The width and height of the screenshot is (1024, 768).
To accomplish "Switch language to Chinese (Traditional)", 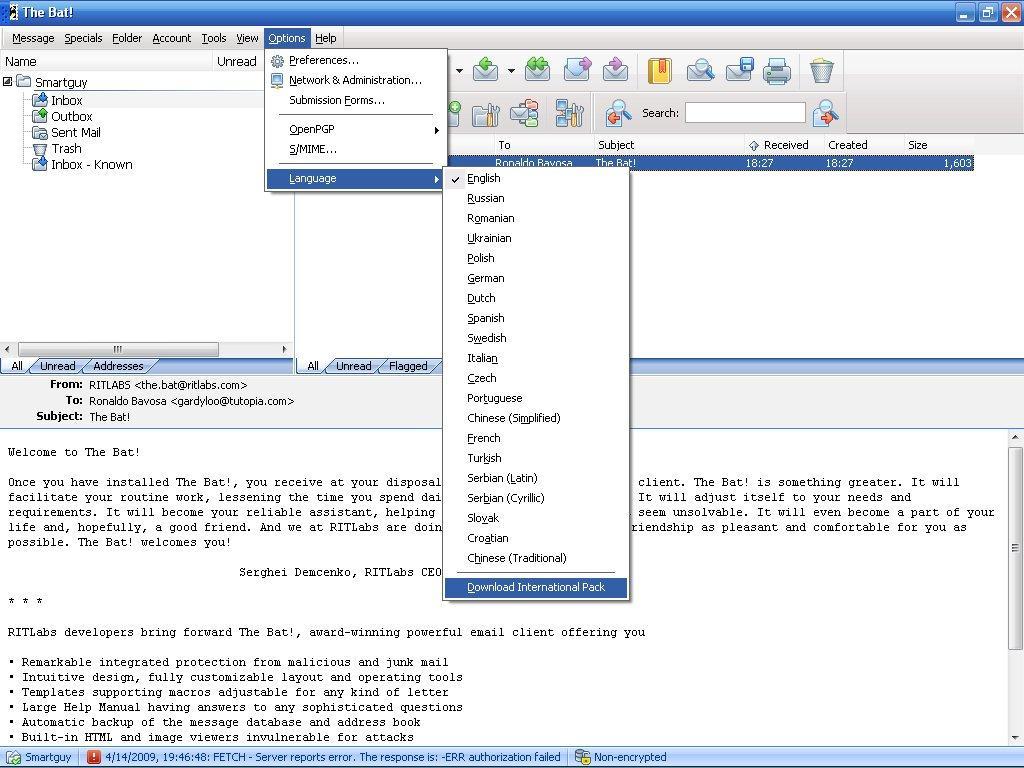I will pyautogui.click(x=536, y=558).
